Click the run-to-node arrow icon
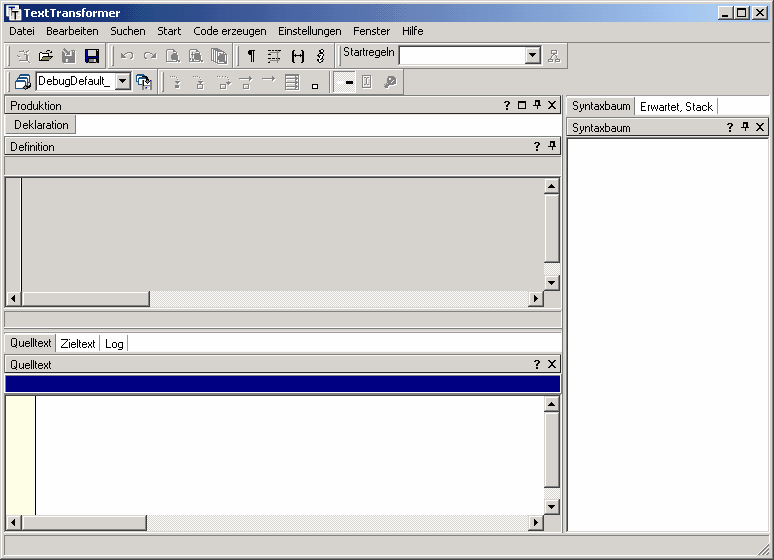This screenshot has width=774, height=560. (245, 82)
